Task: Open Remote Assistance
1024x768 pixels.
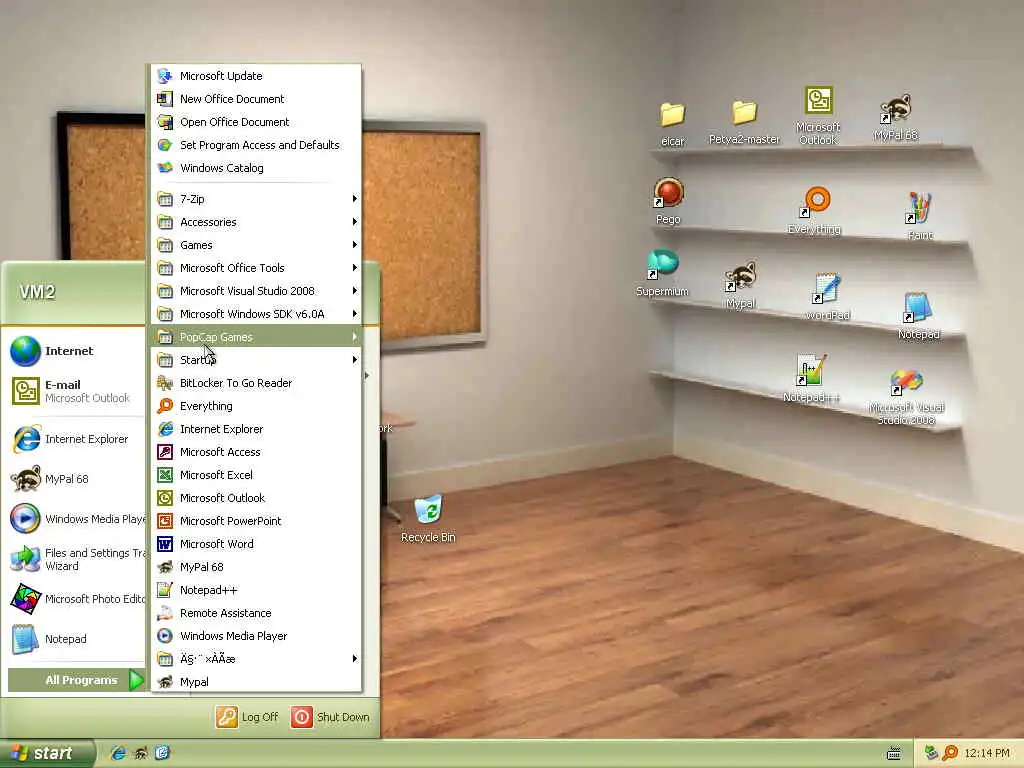Action: [x=257, y=613]
